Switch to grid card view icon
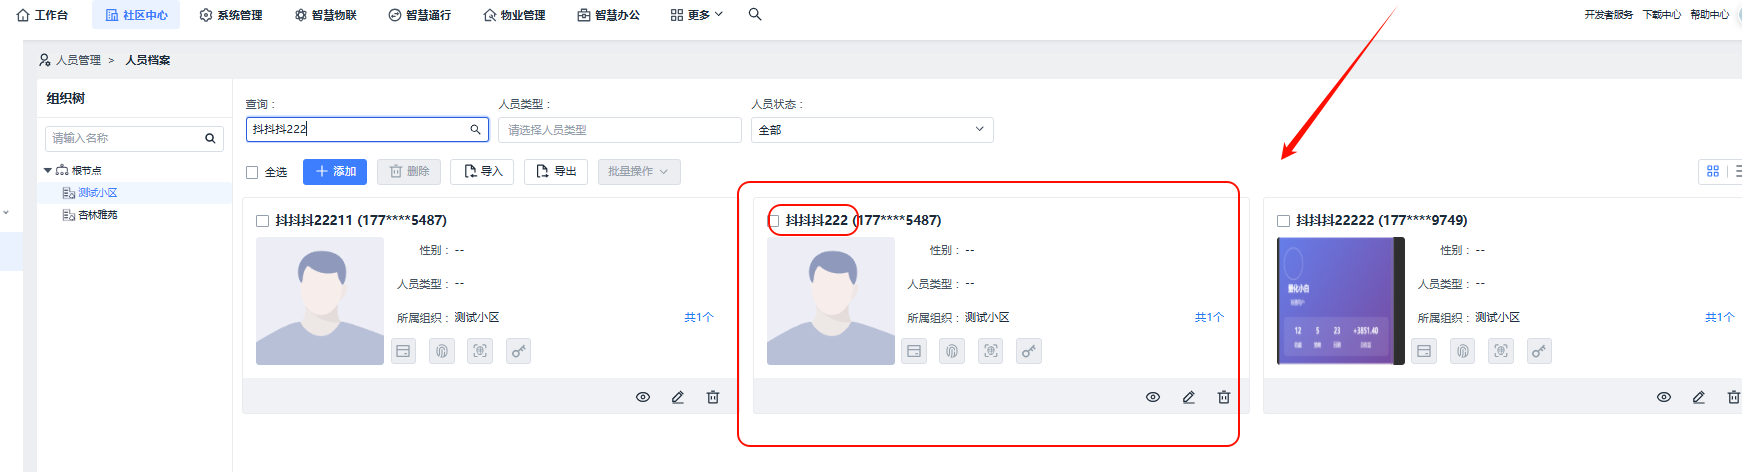Screen dimensions: 1742x472 (x=1713, y=171)
